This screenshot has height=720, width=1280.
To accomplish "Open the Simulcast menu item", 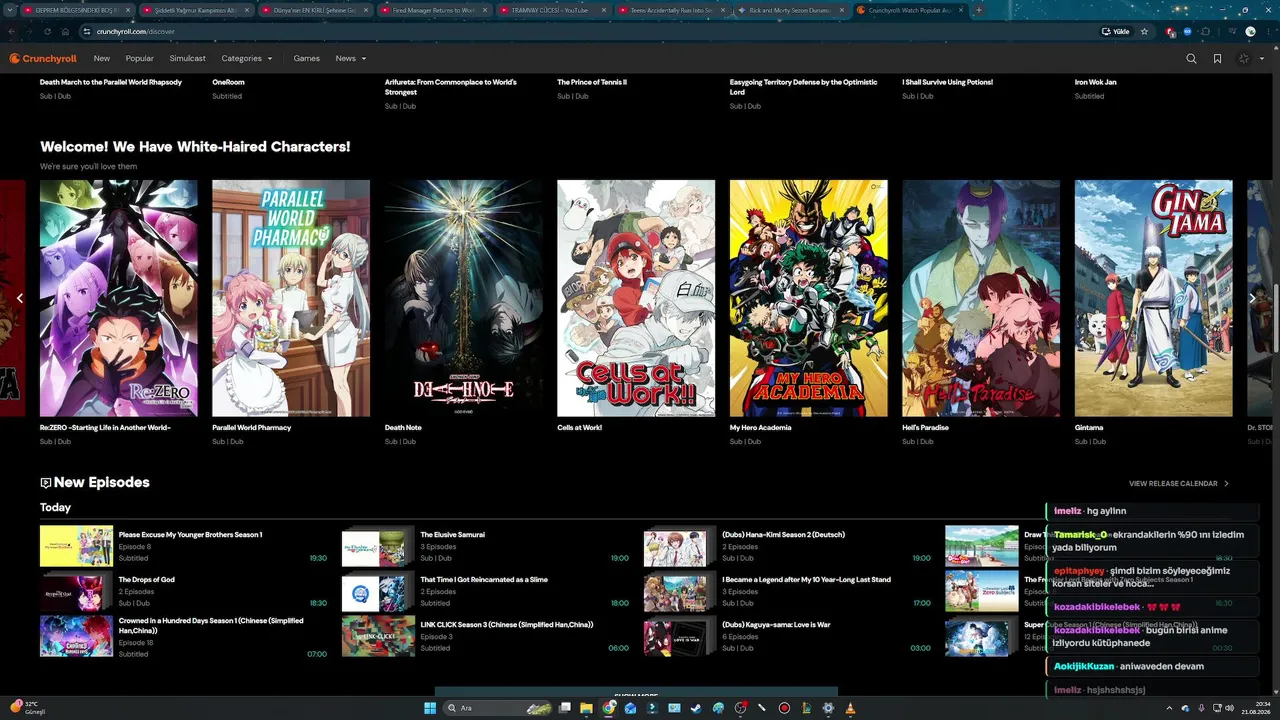I will click(x=188, y=59).
